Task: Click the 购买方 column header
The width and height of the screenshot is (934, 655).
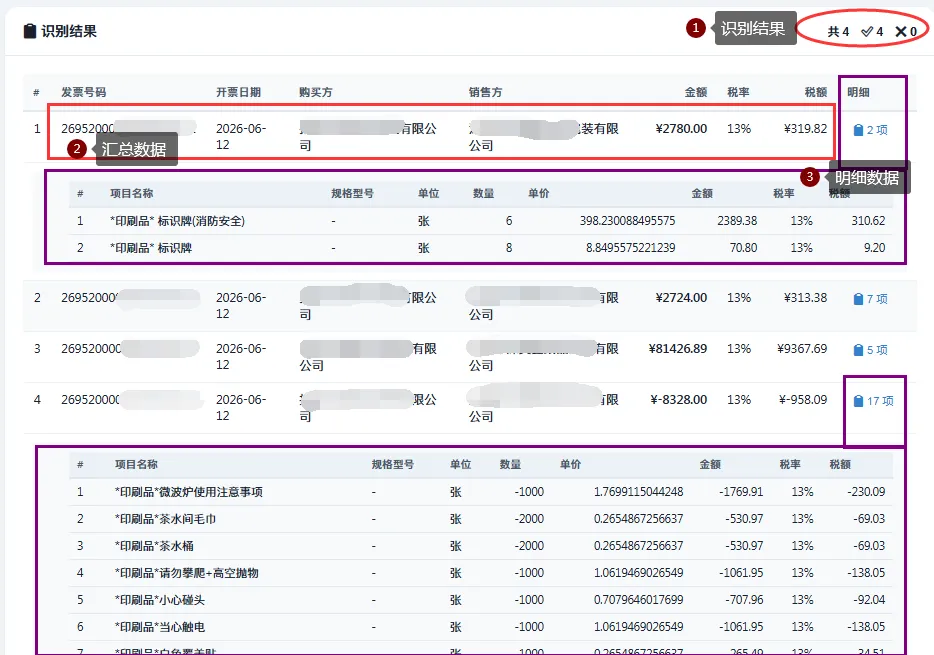Action: pyautogui.click(x=316, y=92)
